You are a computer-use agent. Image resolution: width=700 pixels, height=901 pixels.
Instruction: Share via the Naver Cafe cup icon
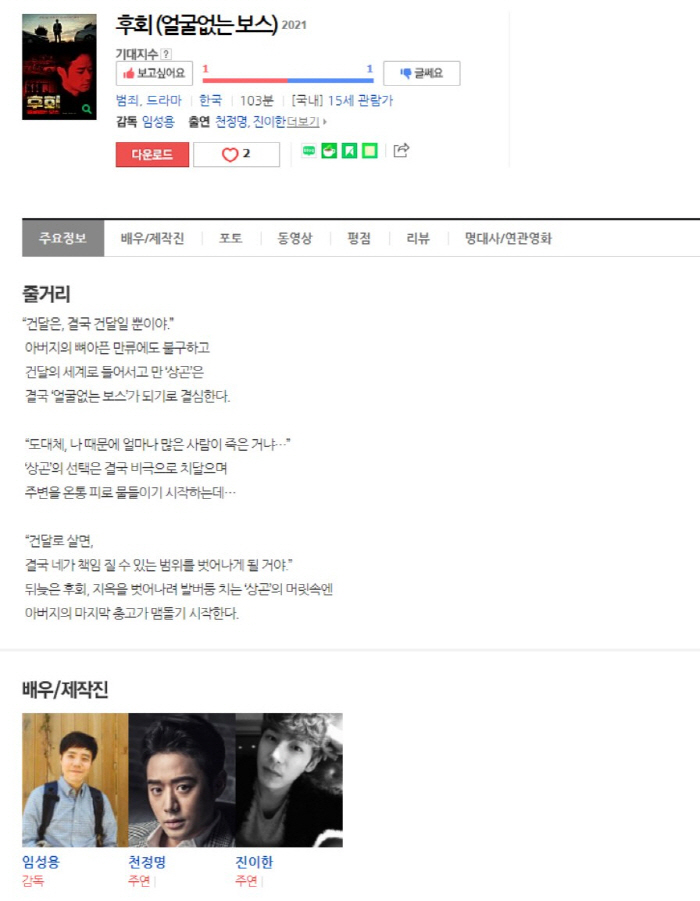point(329,151)
